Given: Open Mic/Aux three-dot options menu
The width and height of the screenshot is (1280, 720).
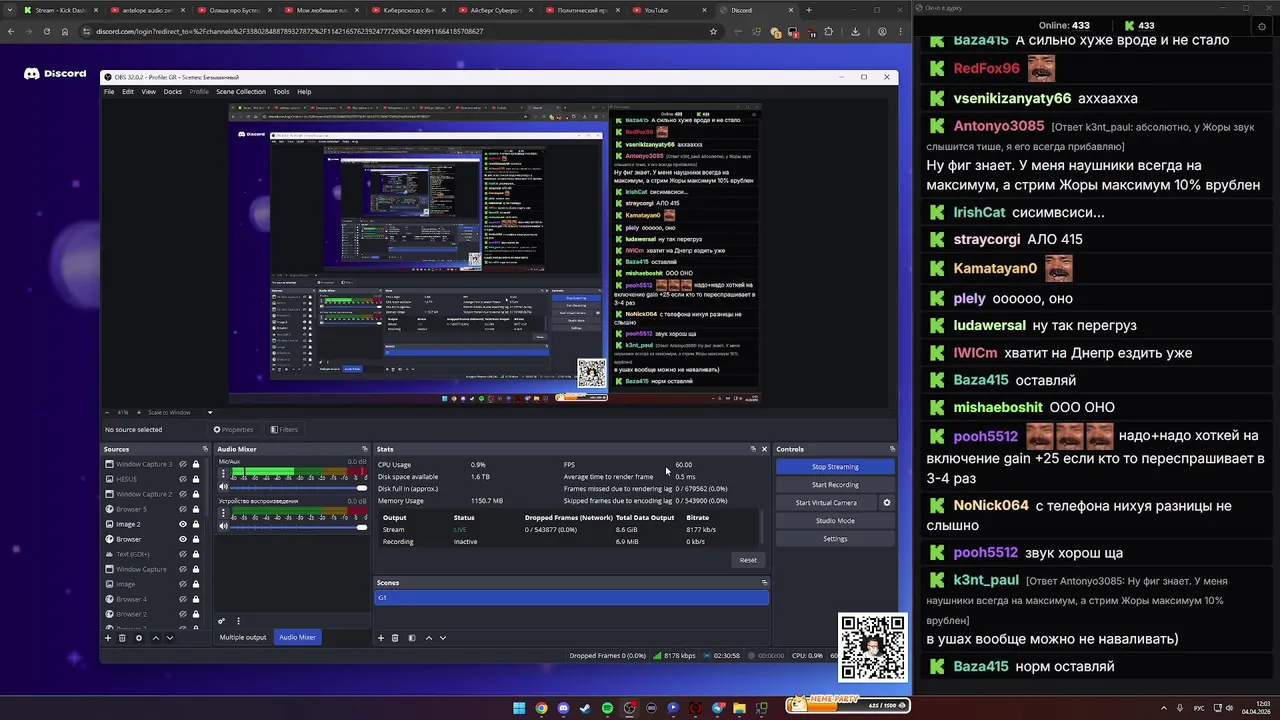Looking at the screenshot, I should 223,473.
